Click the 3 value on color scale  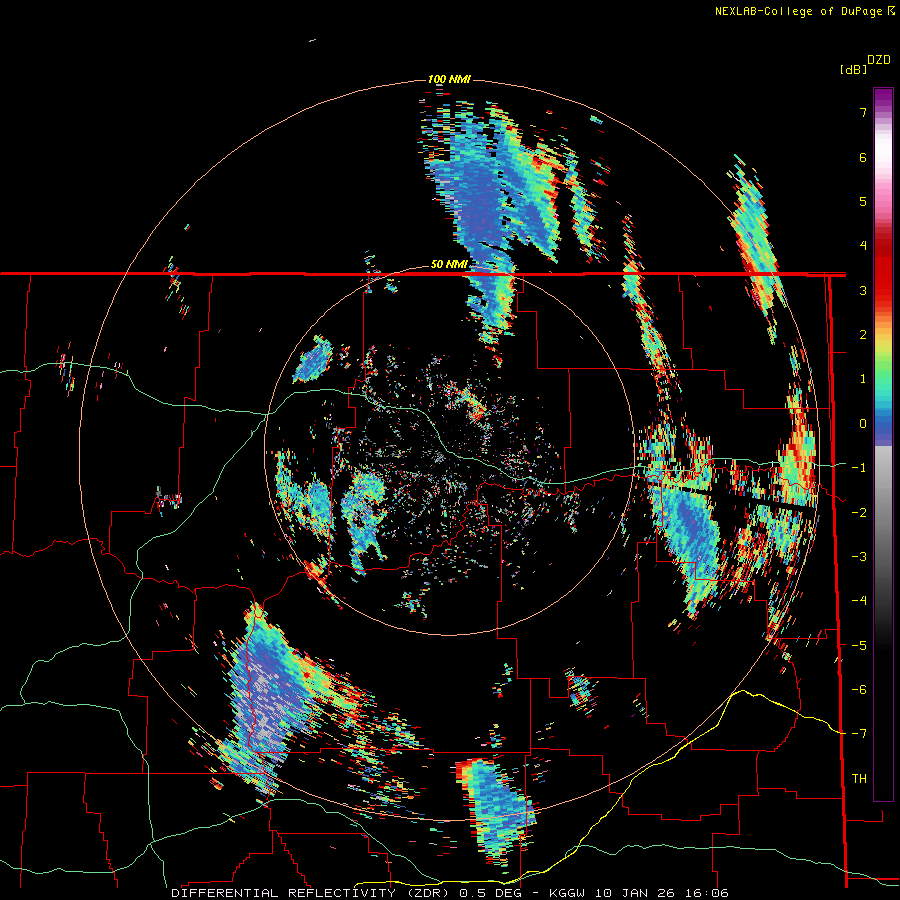863,290
